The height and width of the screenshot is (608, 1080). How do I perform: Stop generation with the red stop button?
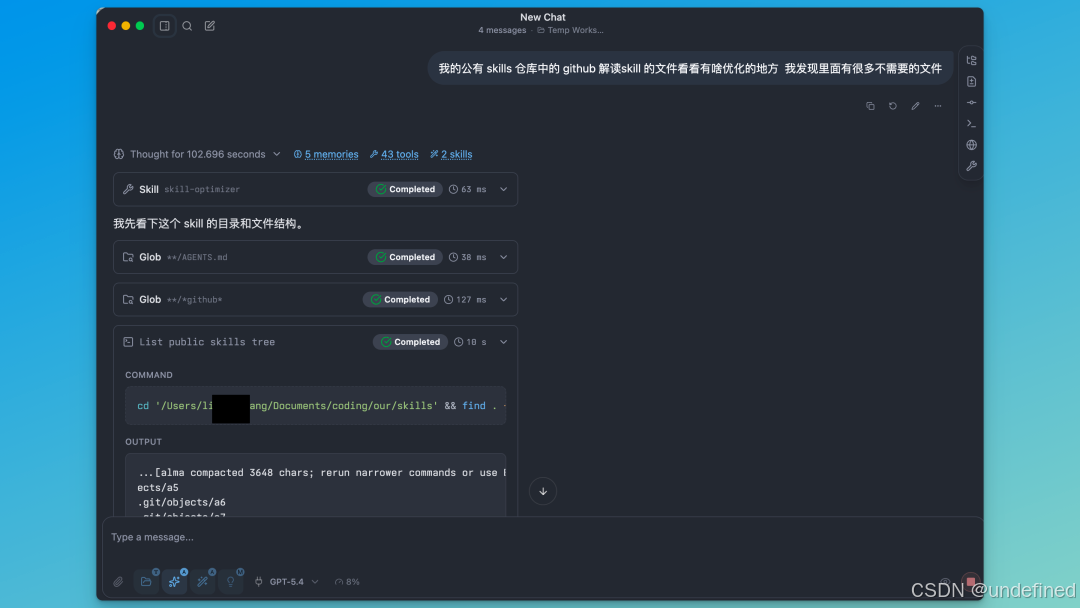[x=970, y=582]
